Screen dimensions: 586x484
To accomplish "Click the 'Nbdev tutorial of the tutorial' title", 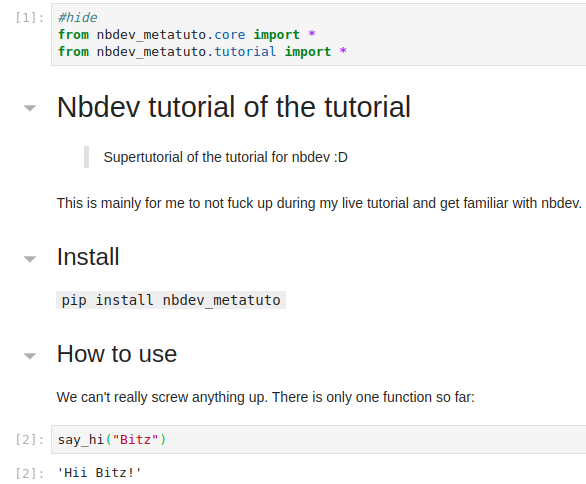I will (x=234, y=107).
